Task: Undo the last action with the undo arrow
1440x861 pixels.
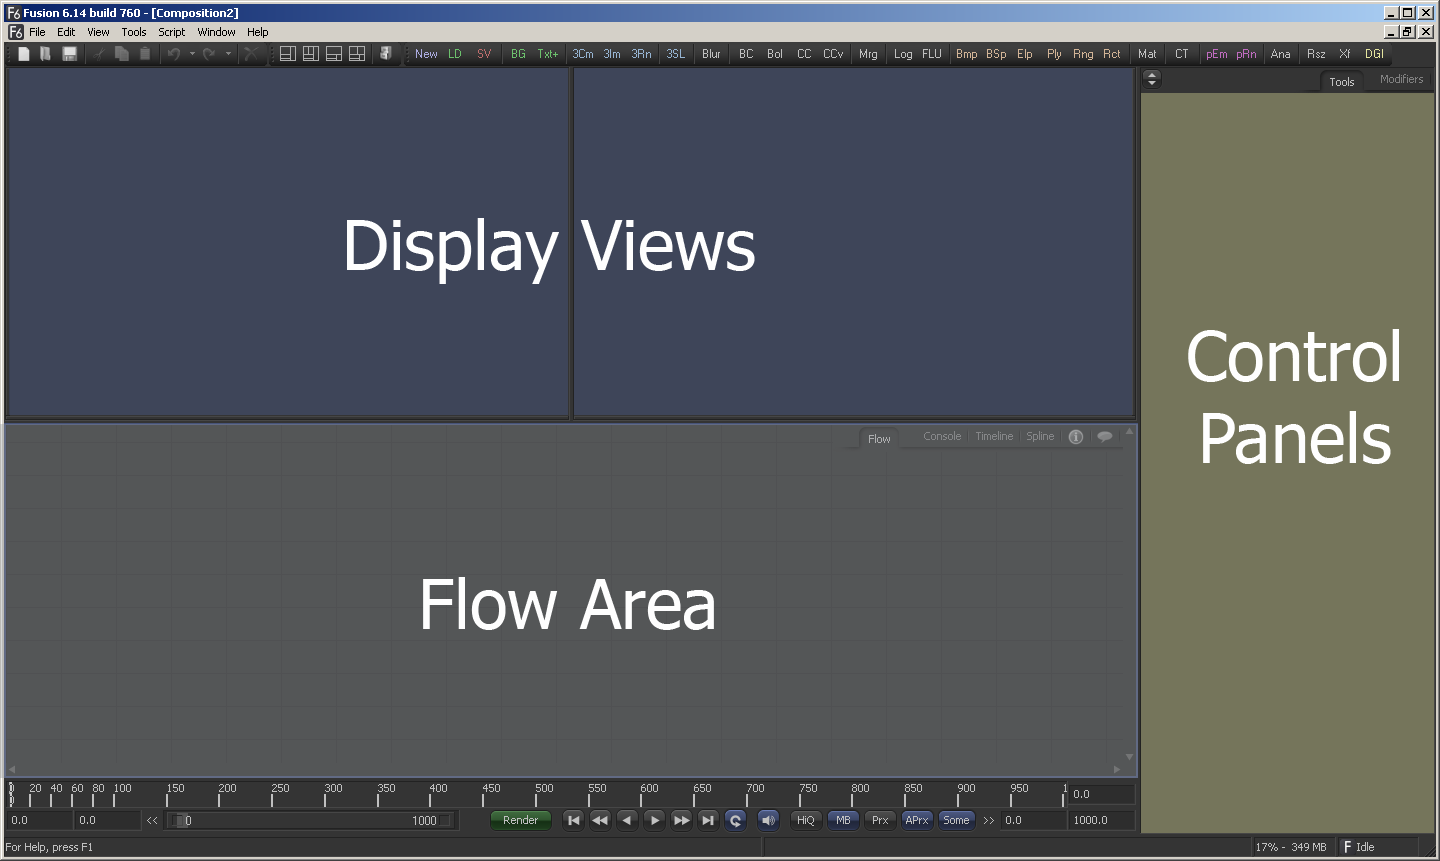Action: [x=174, y=54]
